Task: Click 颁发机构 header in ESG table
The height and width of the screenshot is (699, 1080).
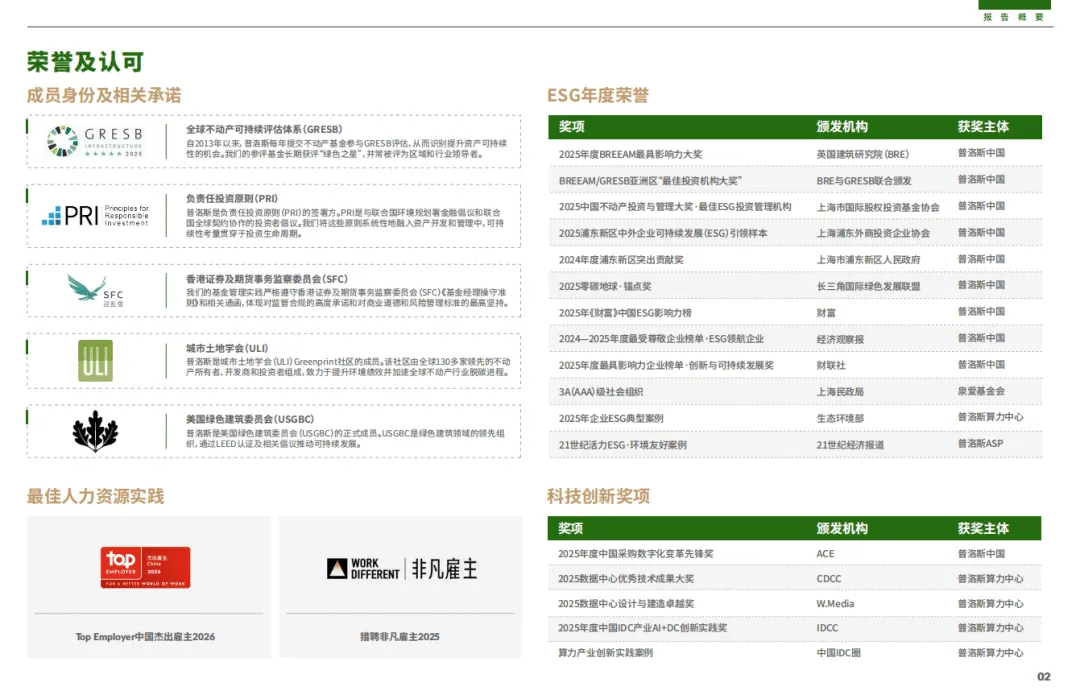Action: [842, 127]
